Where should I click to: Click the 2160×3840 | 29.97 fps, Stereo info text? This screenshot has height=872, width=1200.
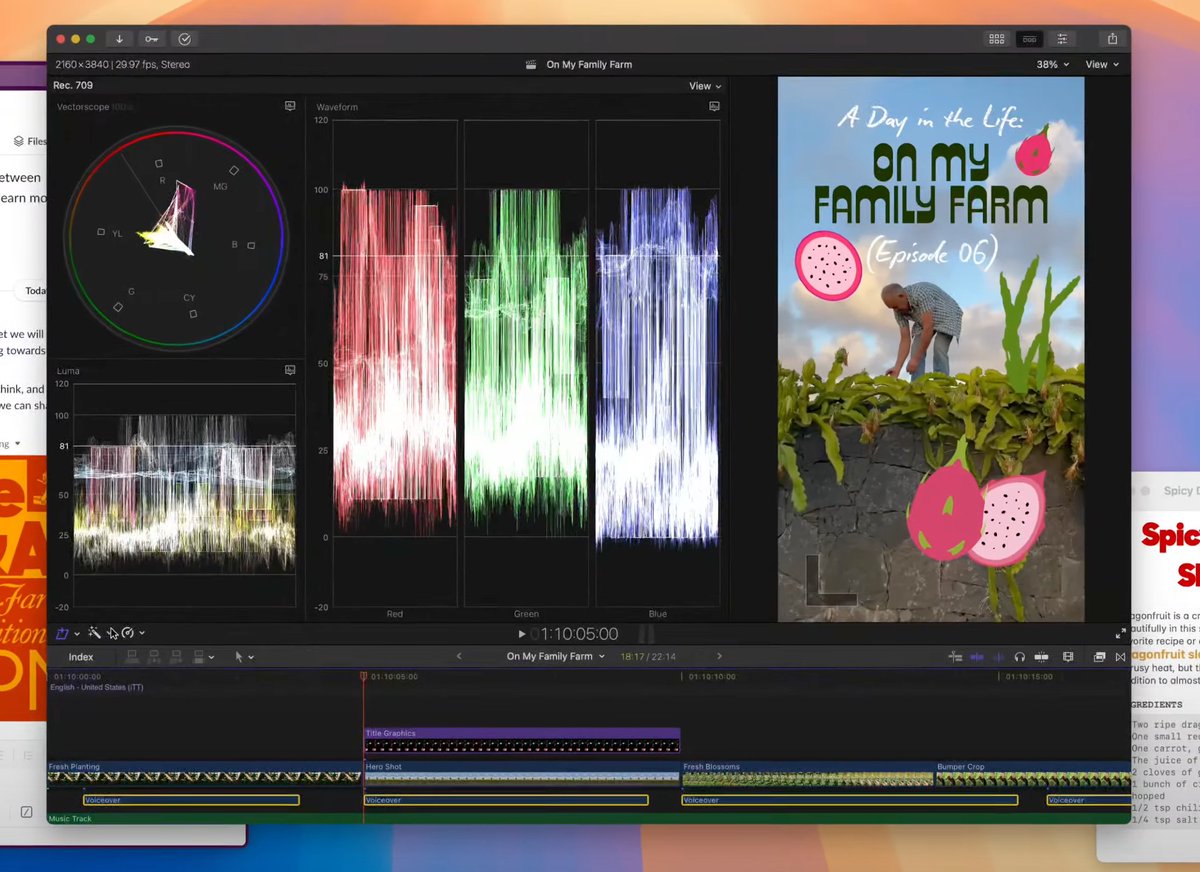point(122,64)
